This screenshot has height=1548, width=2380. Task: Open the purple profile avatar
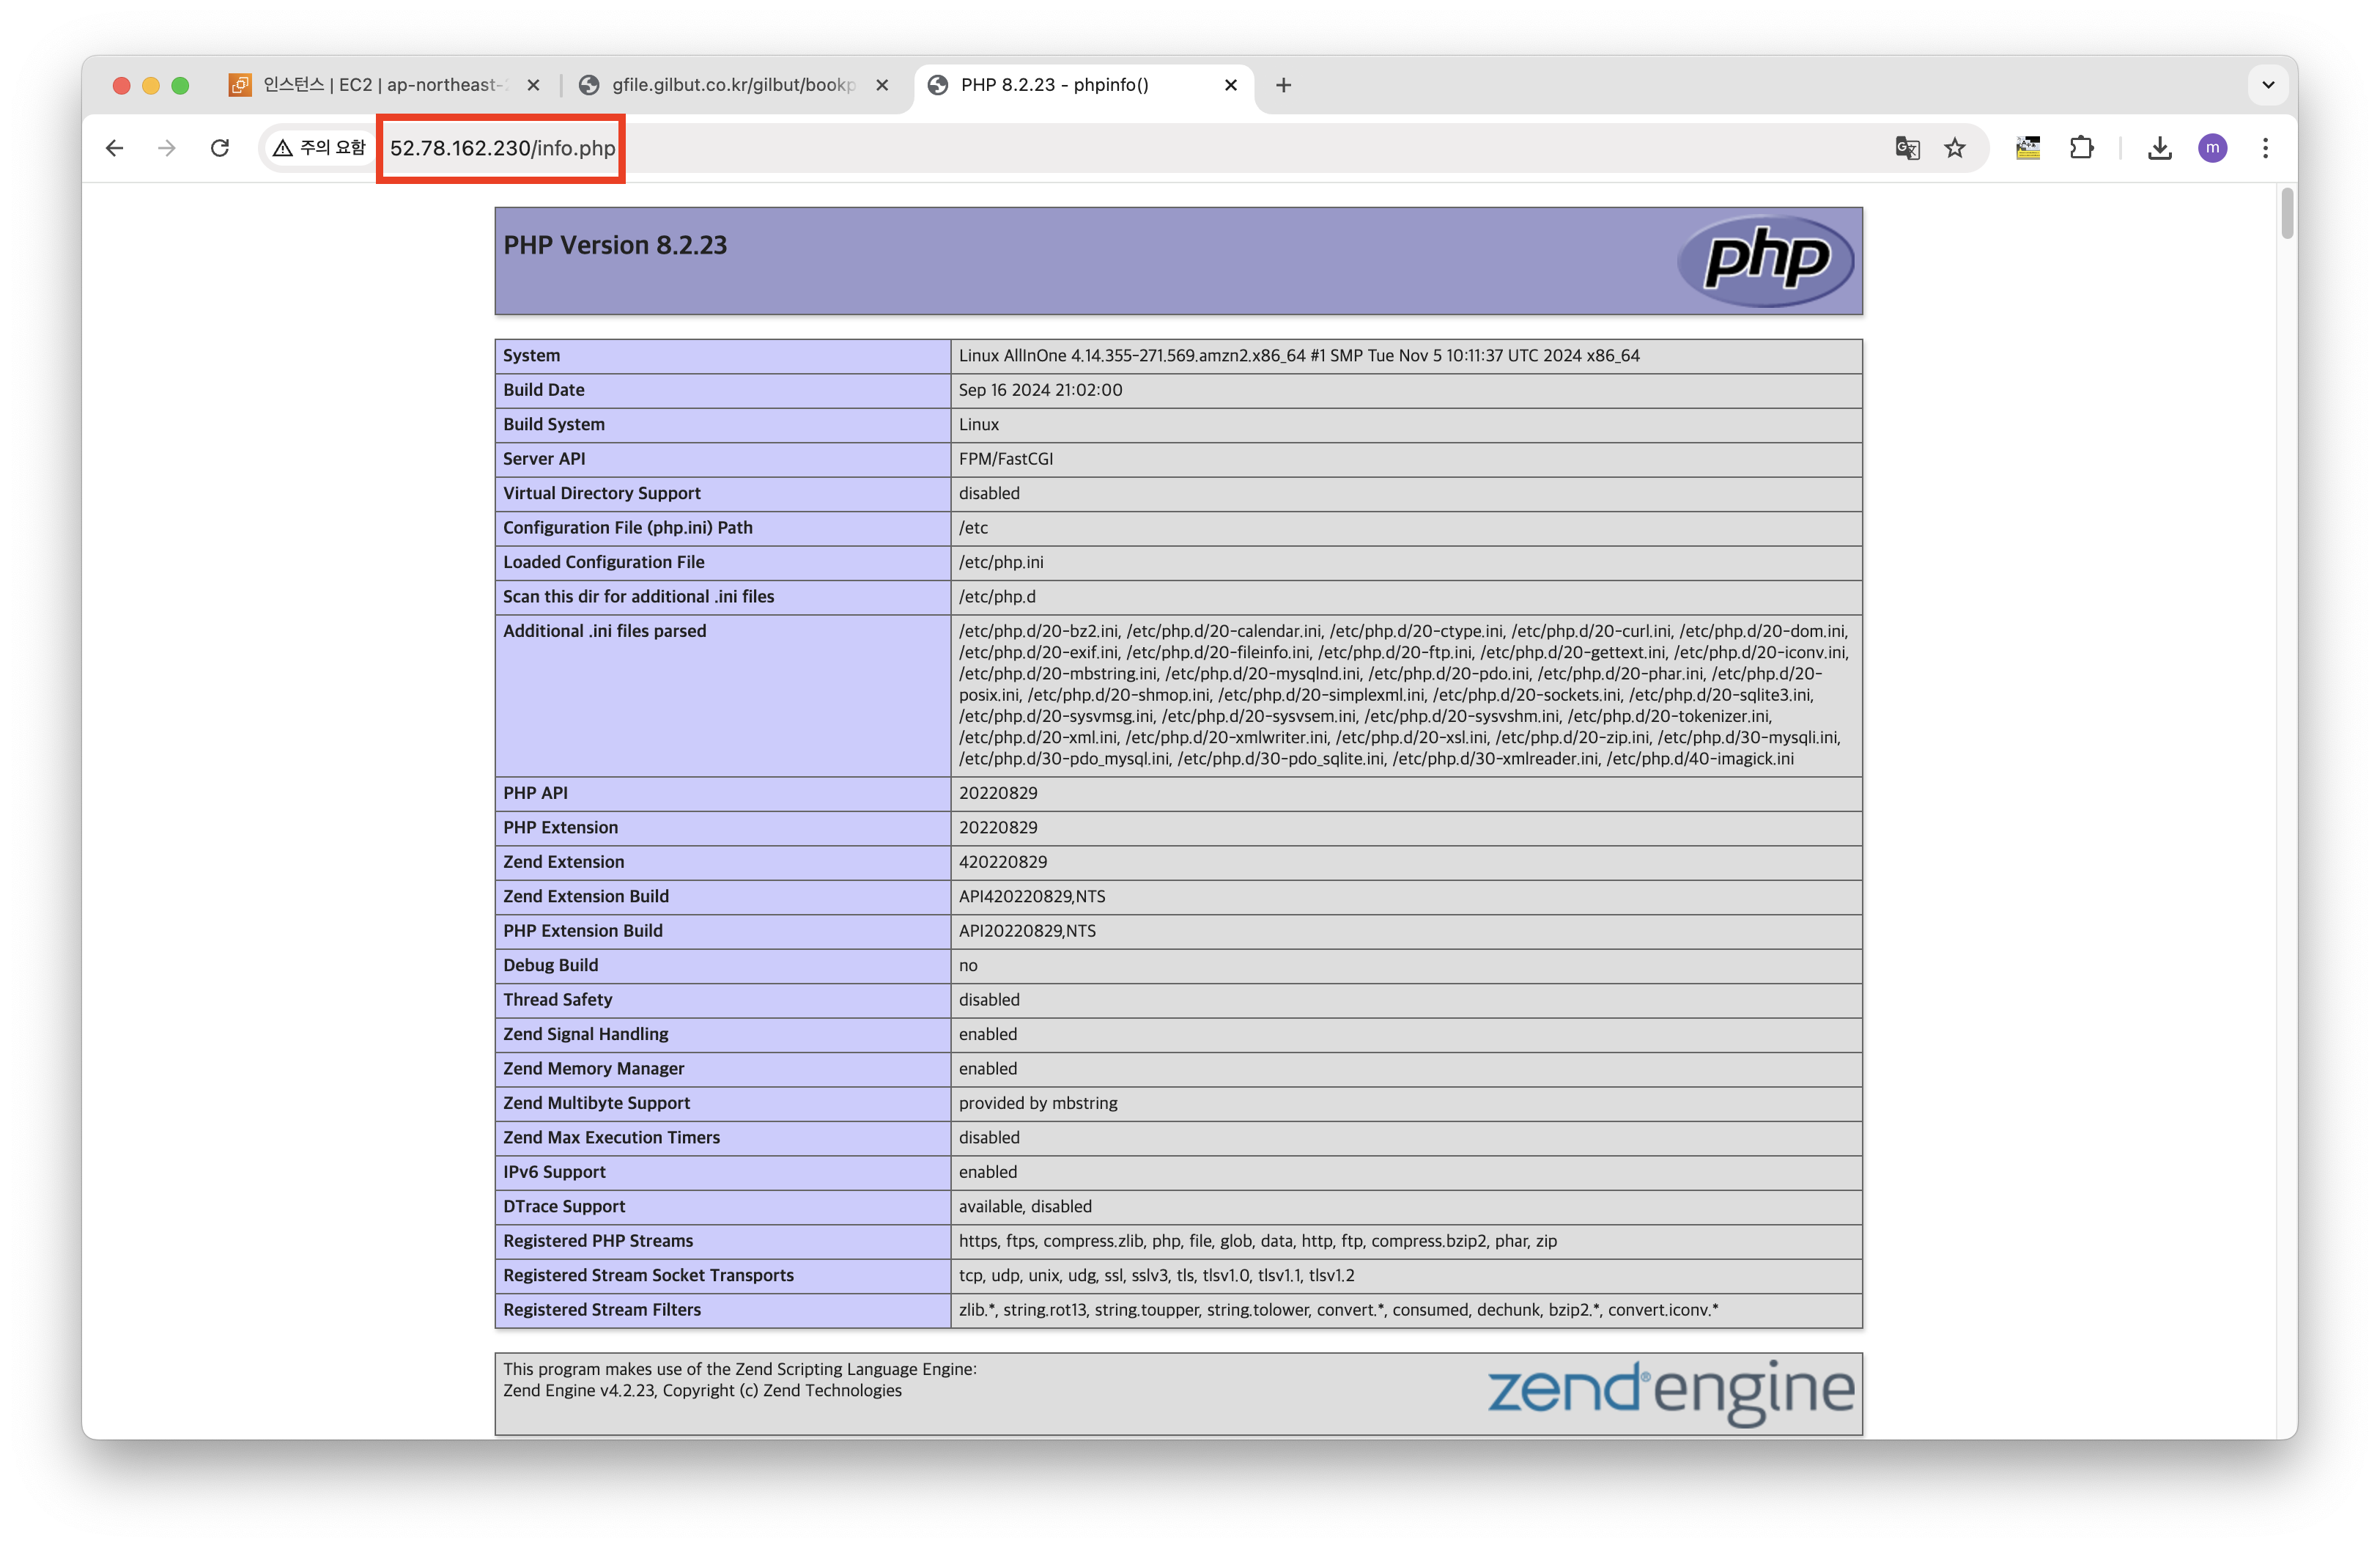point(2213,148)
